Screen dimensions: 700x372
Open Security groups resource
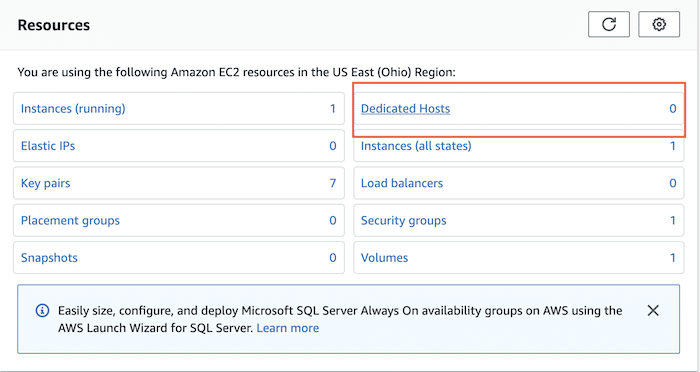[x=404, y=221]
